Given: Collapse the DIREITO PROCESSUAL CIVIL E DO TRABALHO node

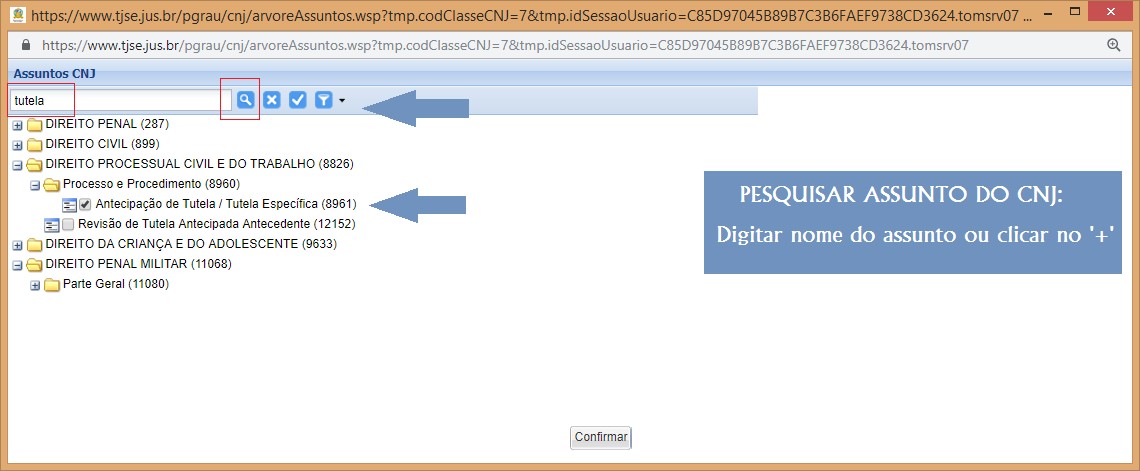Looking at the screenshot, I should click(x=17, y=165).
